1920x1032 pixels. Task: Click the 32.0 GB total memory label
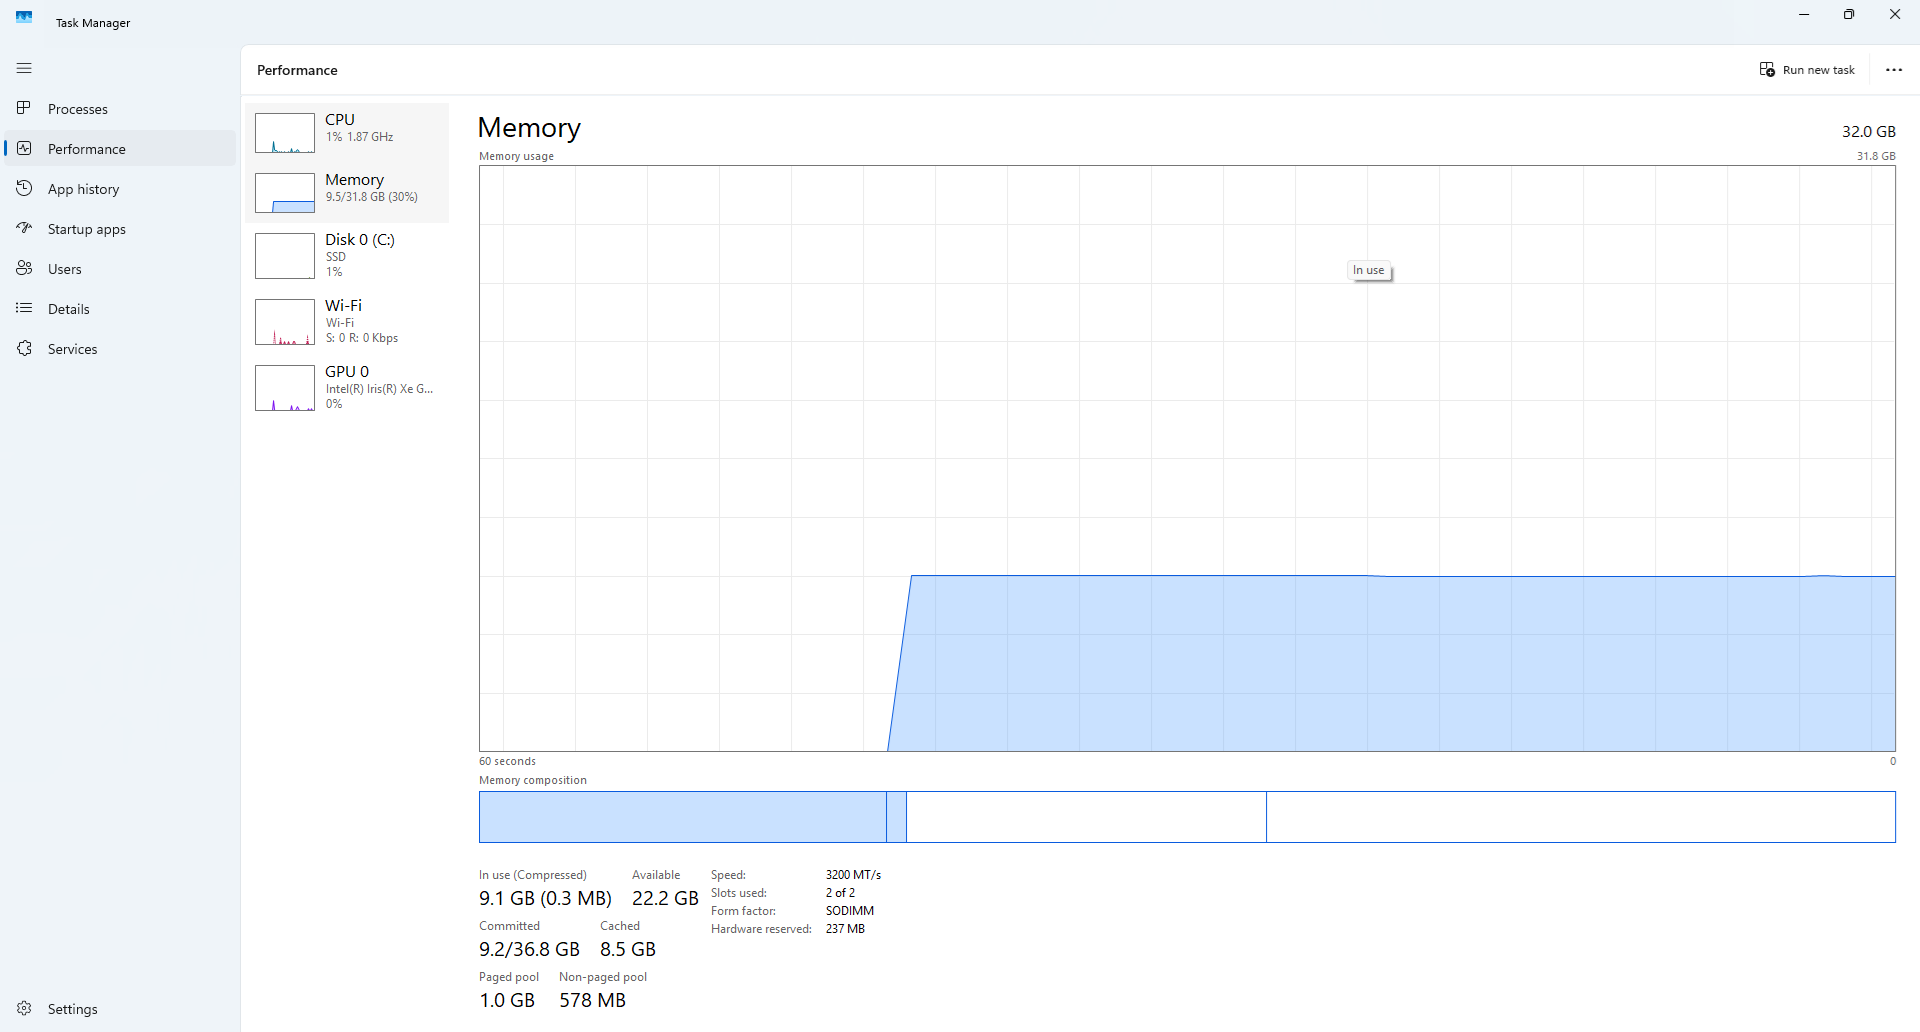[1868, 131]
